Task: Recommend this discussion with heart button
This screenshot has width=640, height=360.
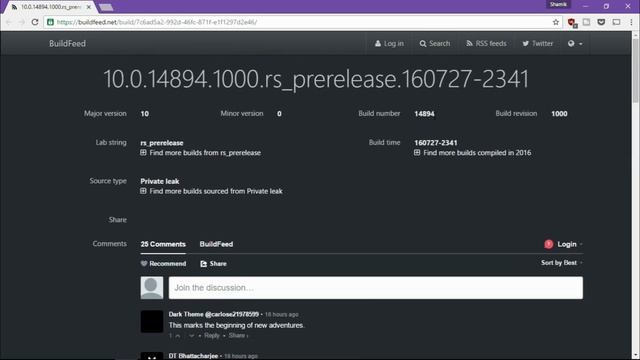Action: 163,264
